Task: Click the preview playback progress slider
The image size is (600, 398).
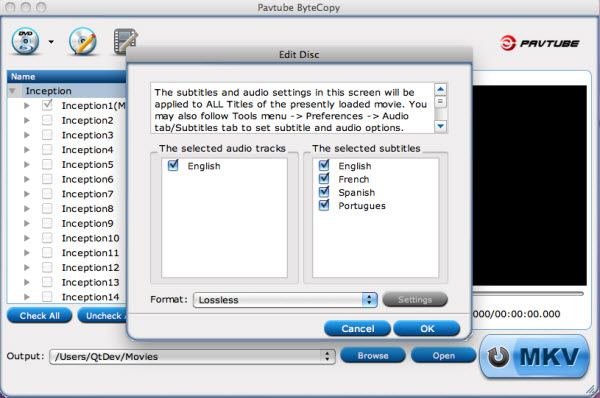Action: tap(528, 294)
